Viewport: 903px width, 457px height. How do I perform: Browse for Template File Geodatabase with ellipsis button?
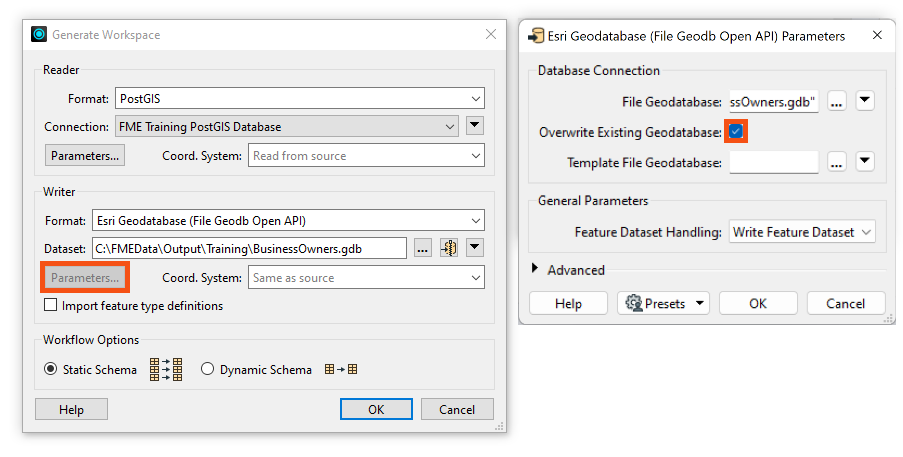[837, 163]
